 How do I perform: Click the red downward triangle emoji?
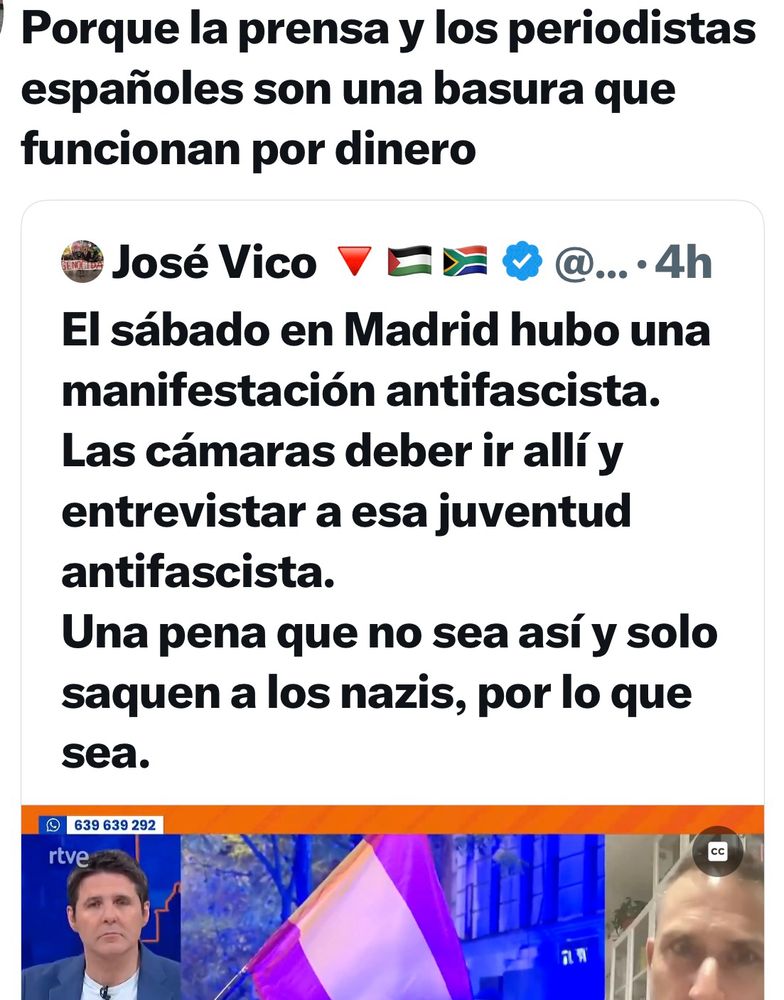click(x=354, y=261)
